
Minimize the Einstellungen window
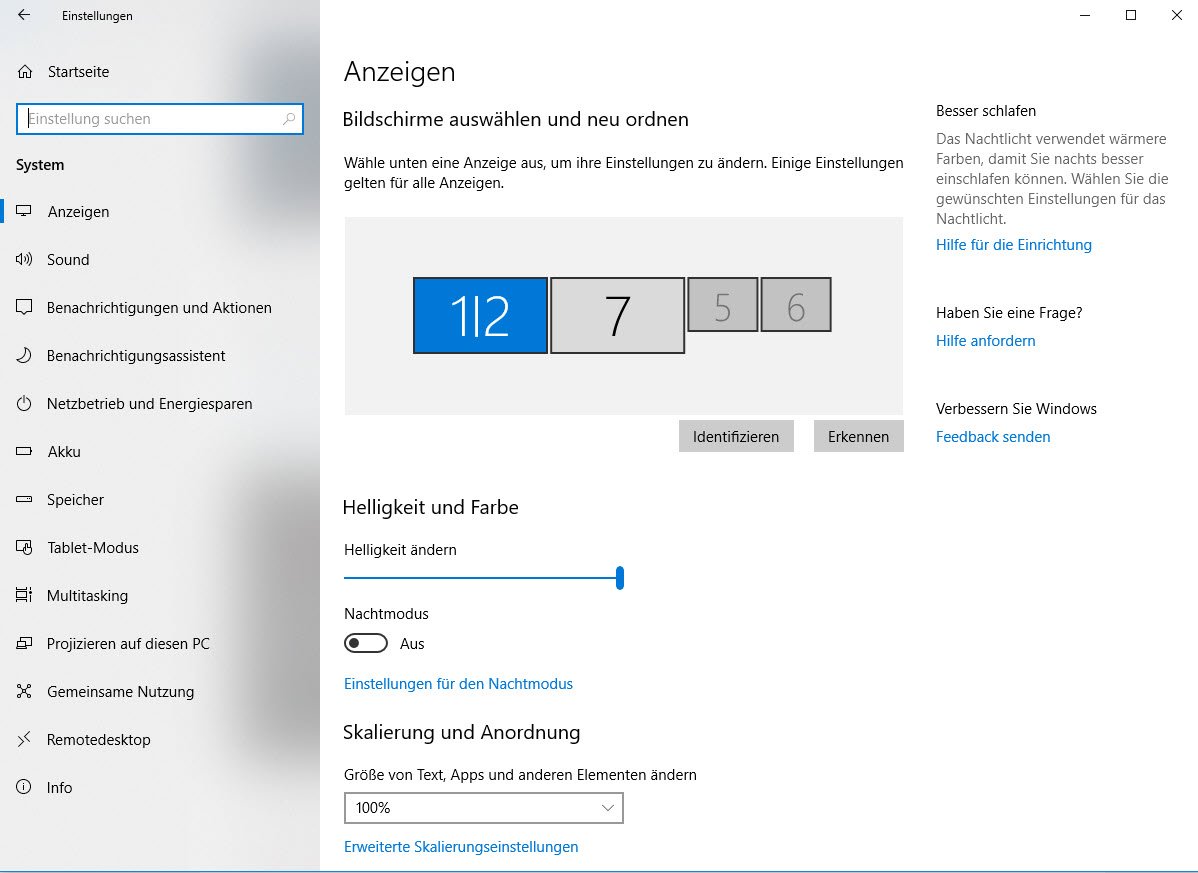tap(1085, 15)
